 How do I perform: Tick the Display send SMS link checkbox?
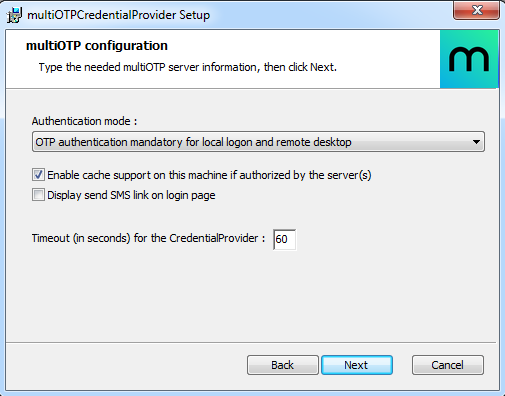(38, 195)
